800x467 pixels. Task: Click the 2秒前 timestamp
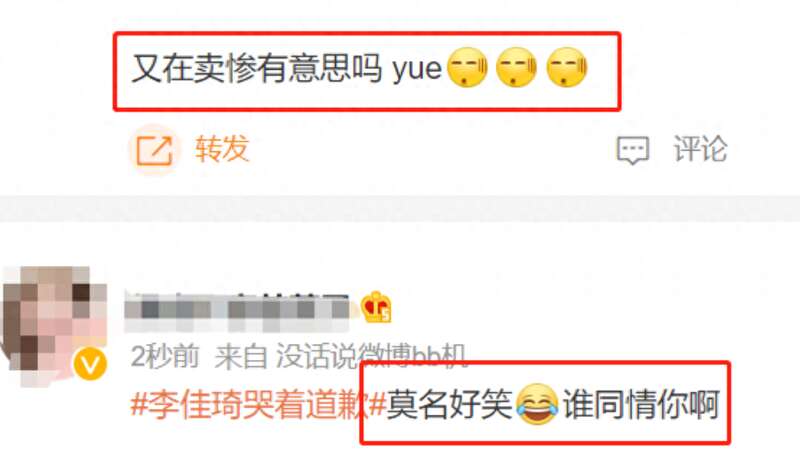pyautogui.click(x=165, y=356)
